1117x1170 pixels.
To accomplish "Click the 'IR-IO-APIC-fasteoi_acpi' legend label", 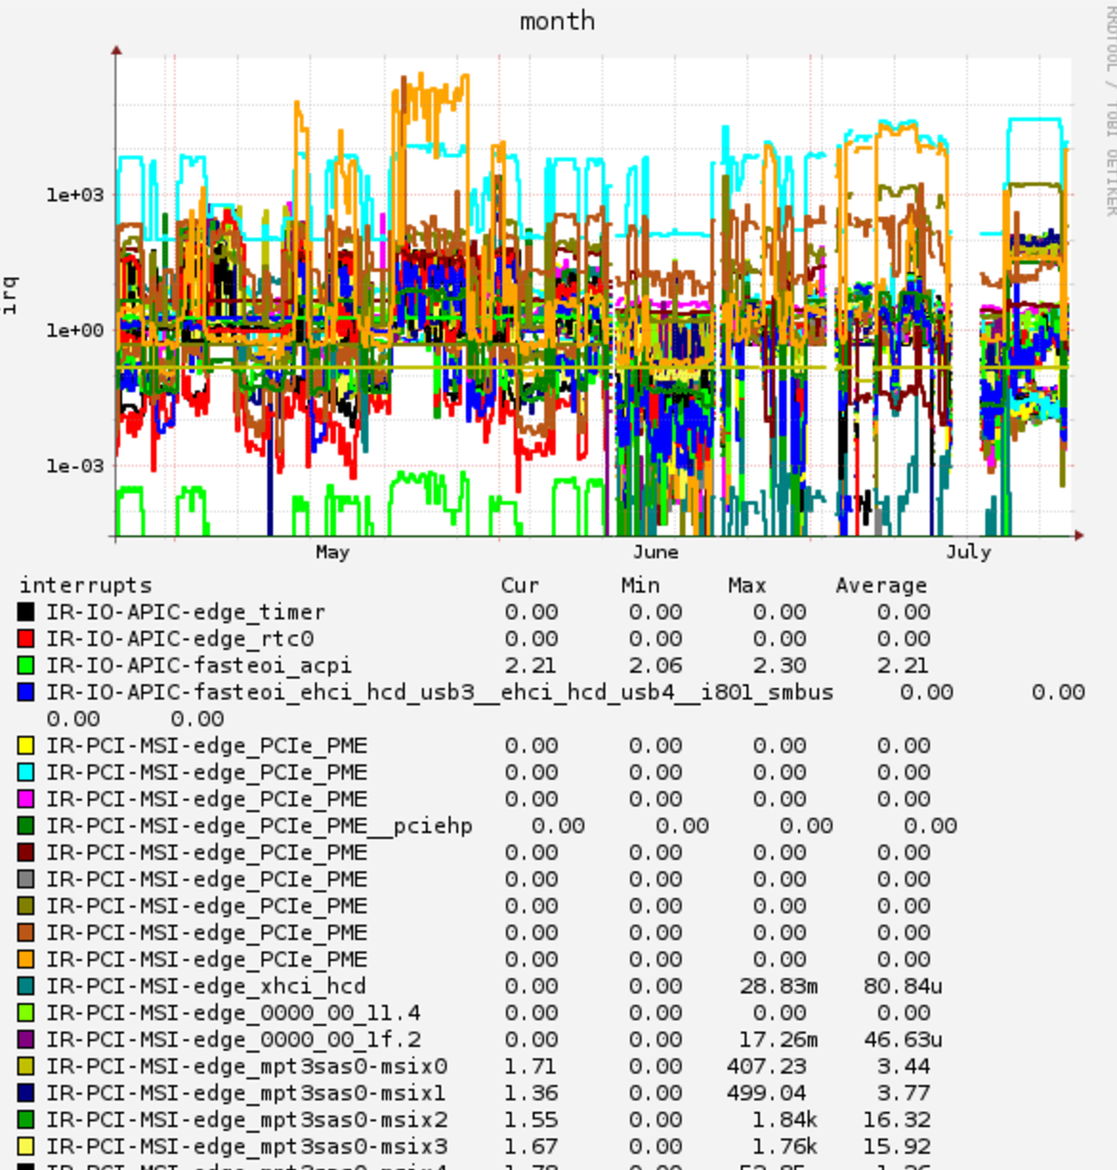I will point(198,665).
